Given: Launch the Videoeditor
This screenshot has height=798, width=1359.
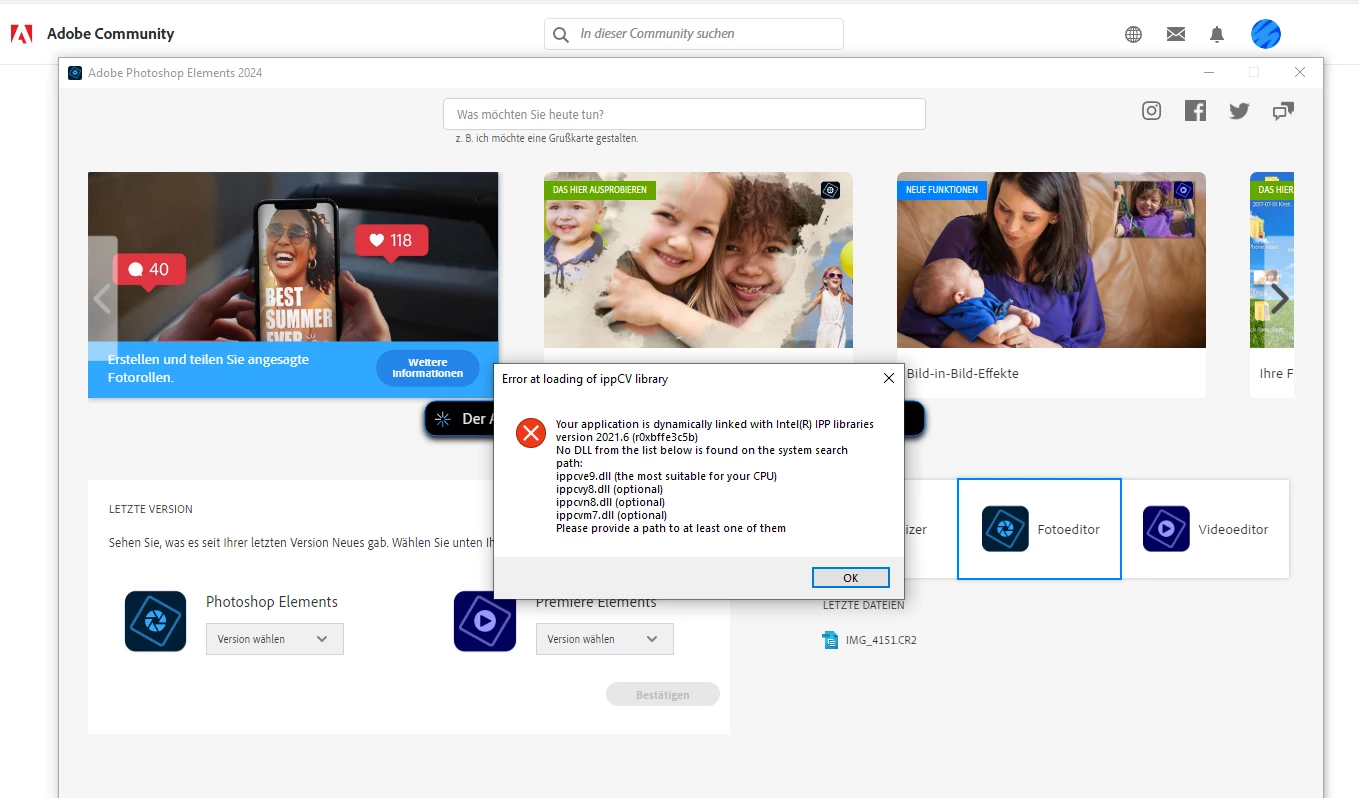Looking at the screenshot, I should point(1205,529).
